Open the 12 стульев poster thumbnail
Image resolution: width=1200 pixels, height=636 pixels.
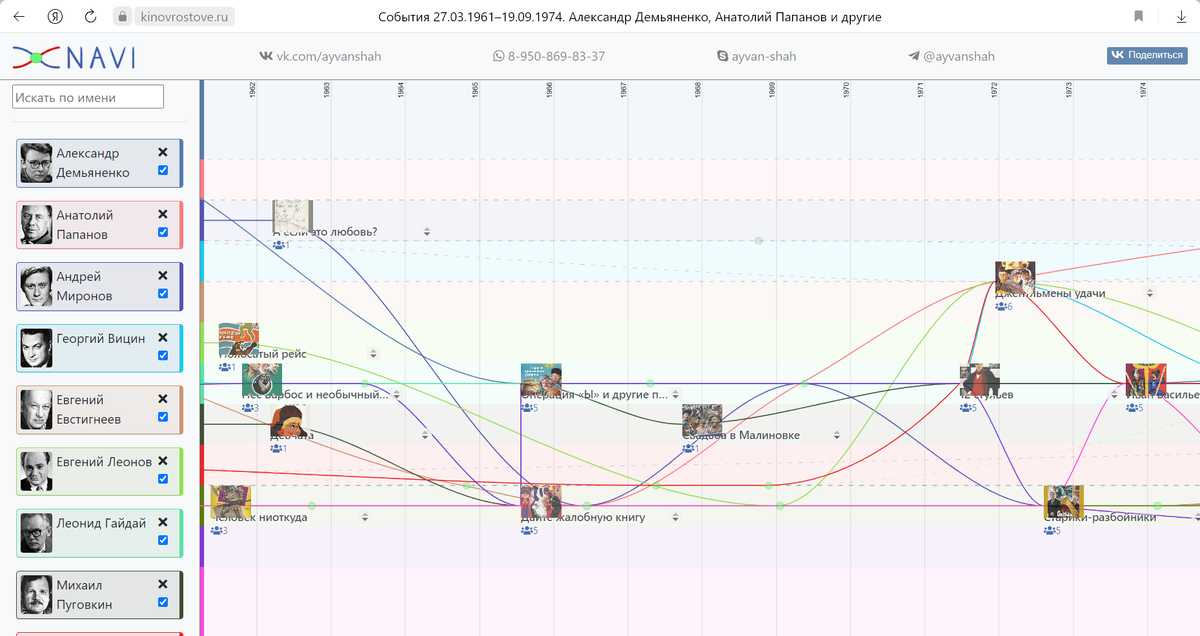tap(979, 381)
